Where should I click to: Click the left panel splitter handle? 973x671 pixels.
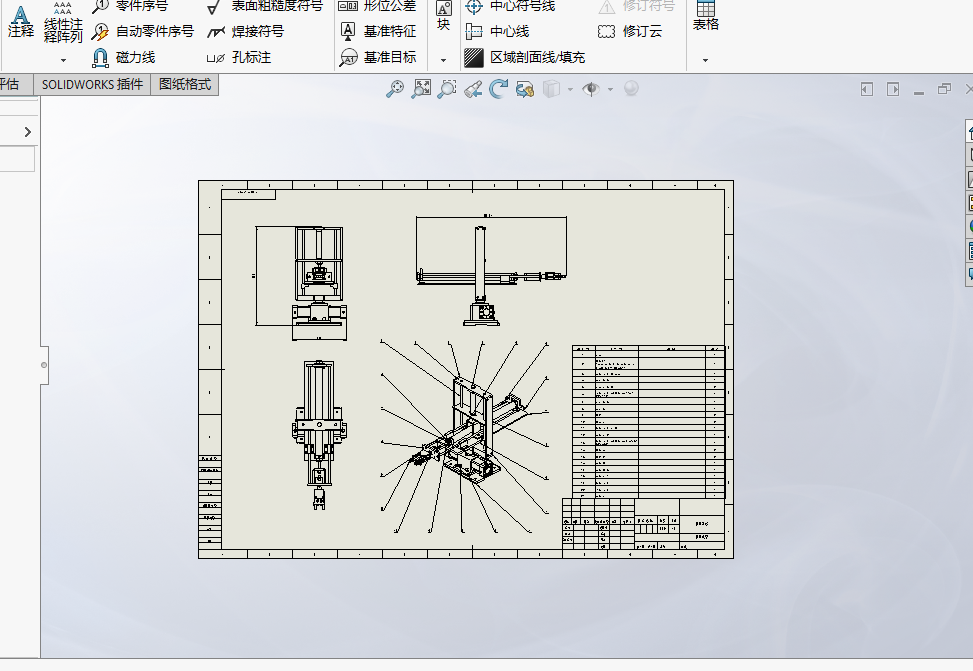(44, 365)
